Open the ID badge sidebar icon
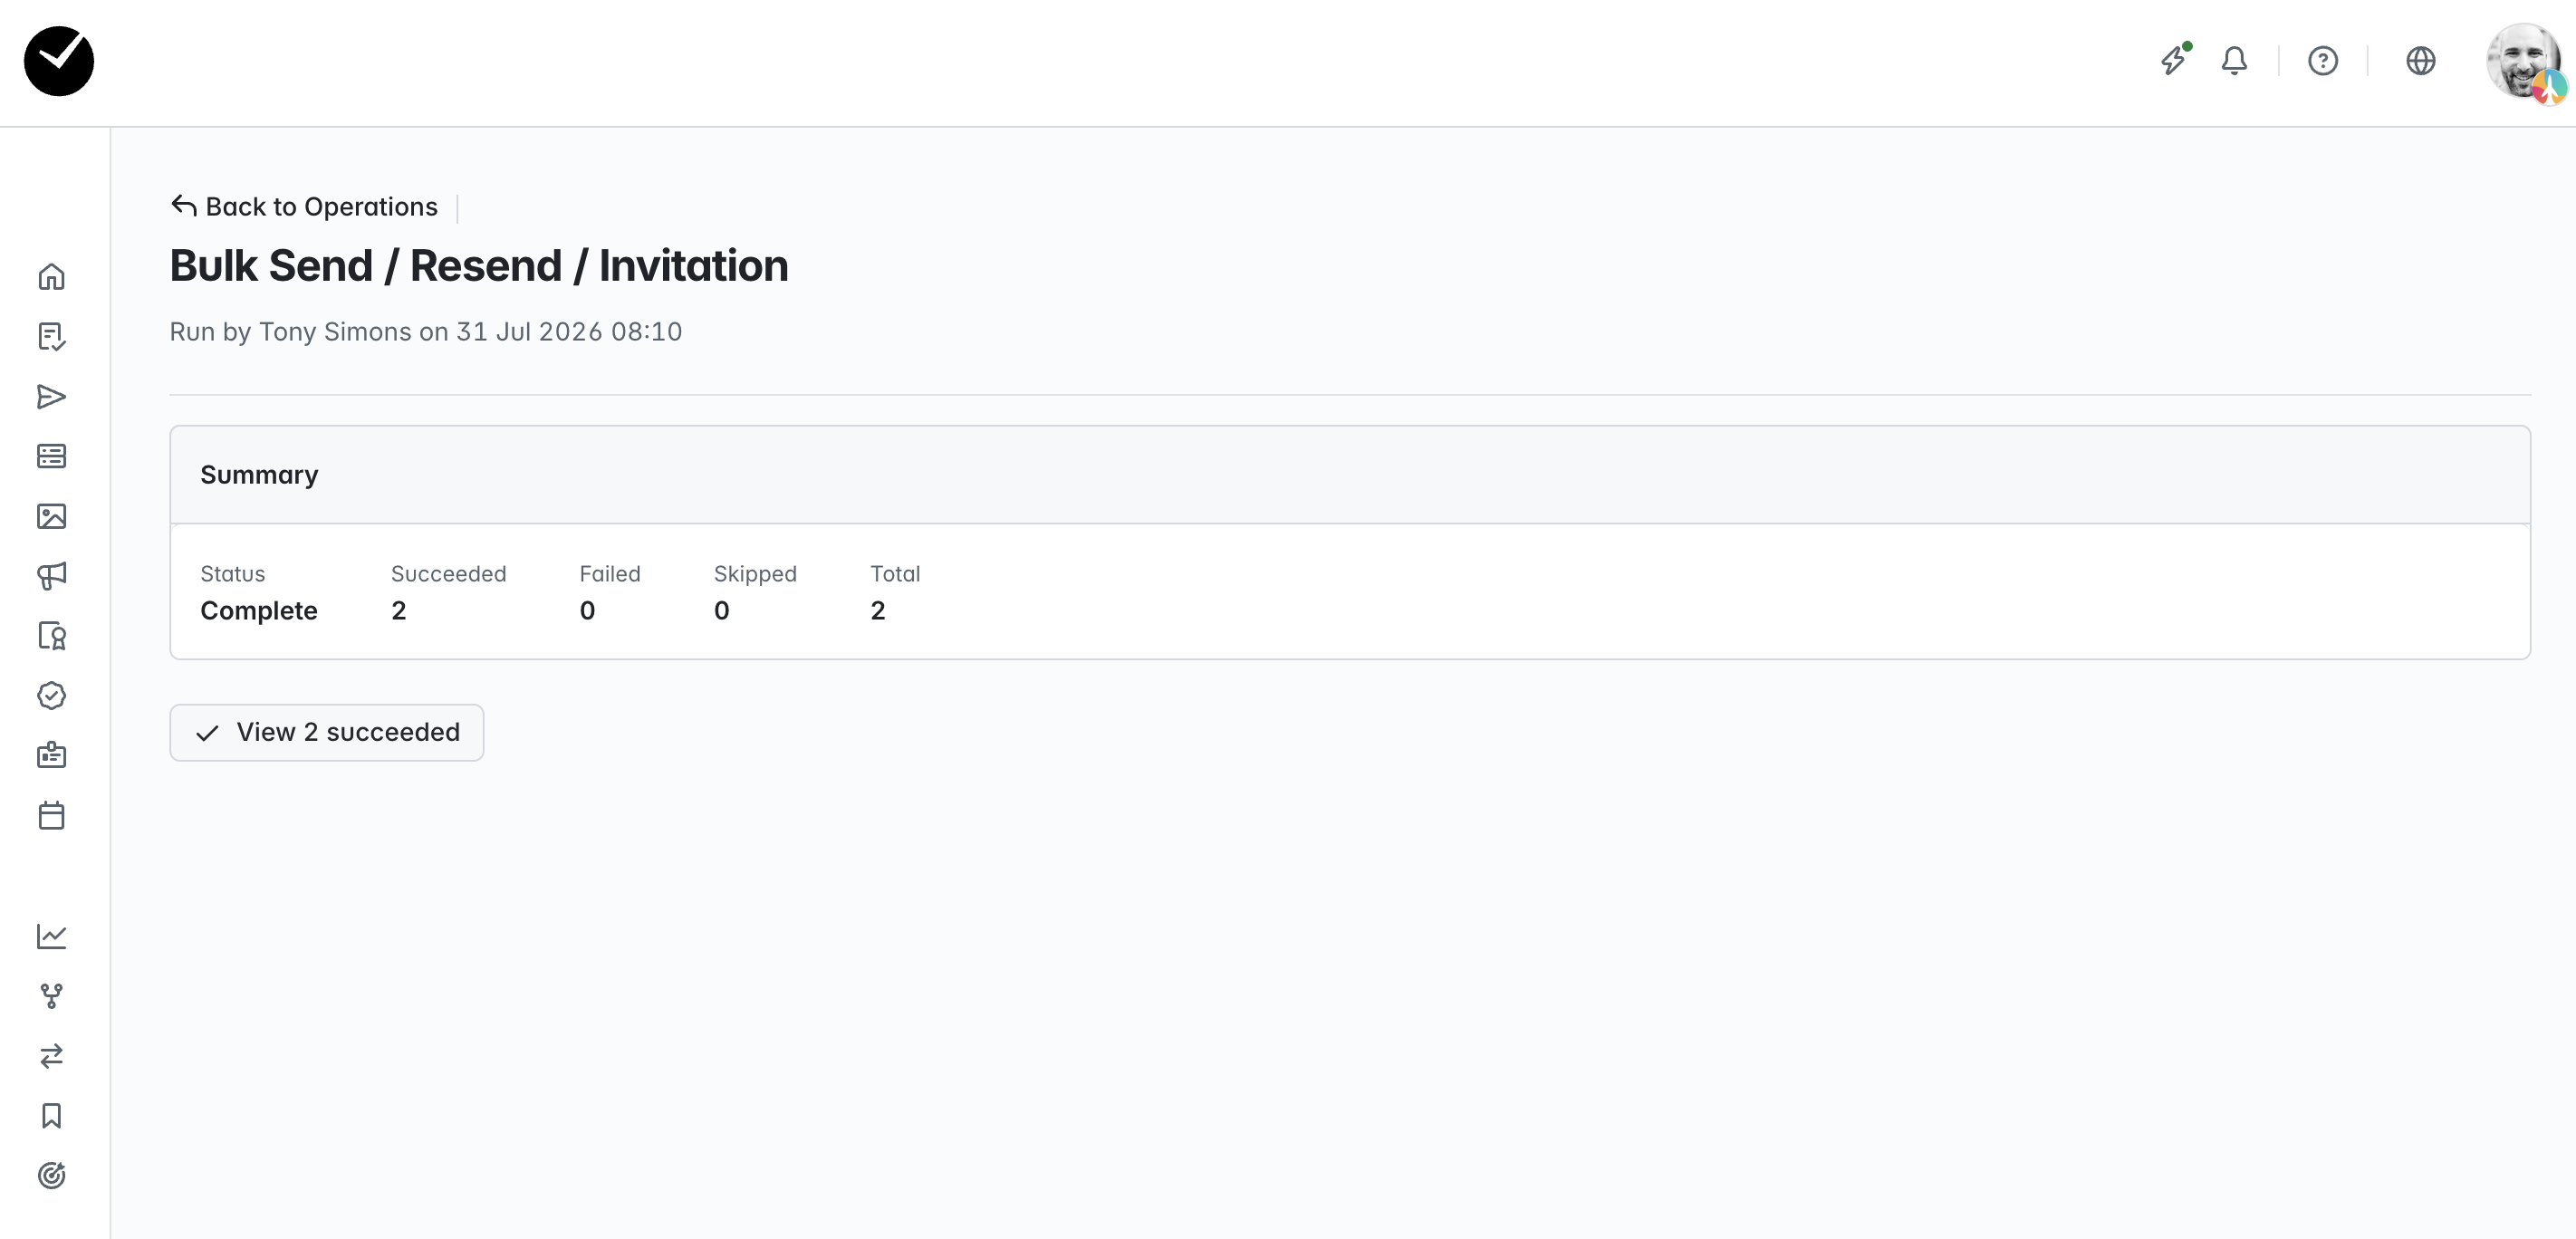Viewport: 2576px width, 1239px height. click(51, 755)
